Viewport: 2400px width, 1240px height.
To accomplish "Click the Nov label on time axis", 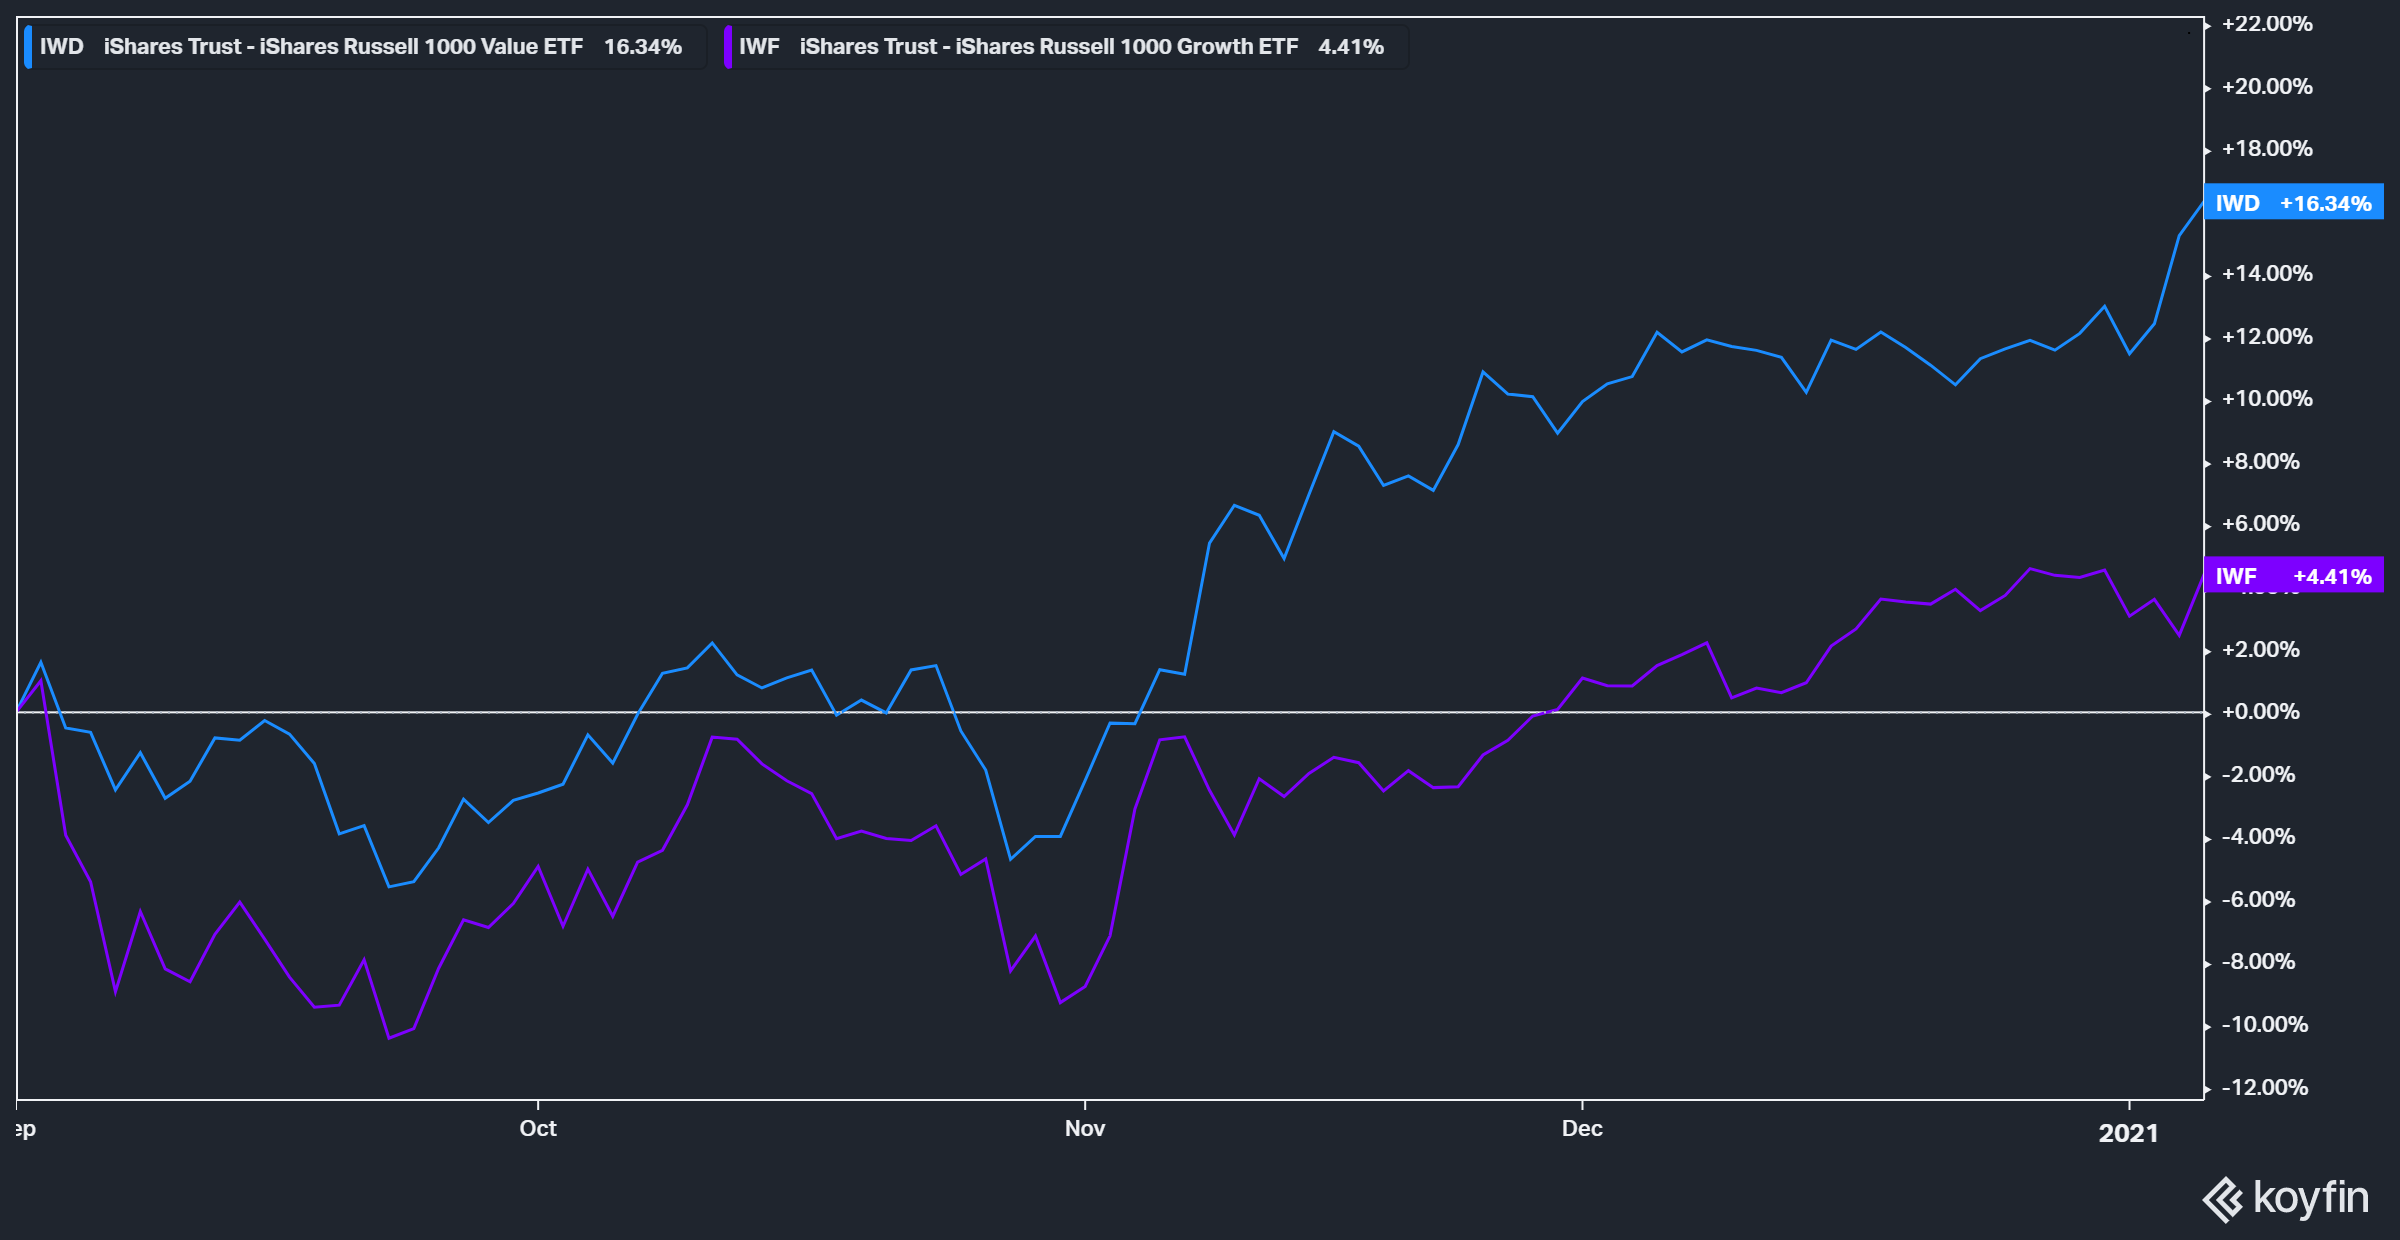I will coord(1085,1128).
